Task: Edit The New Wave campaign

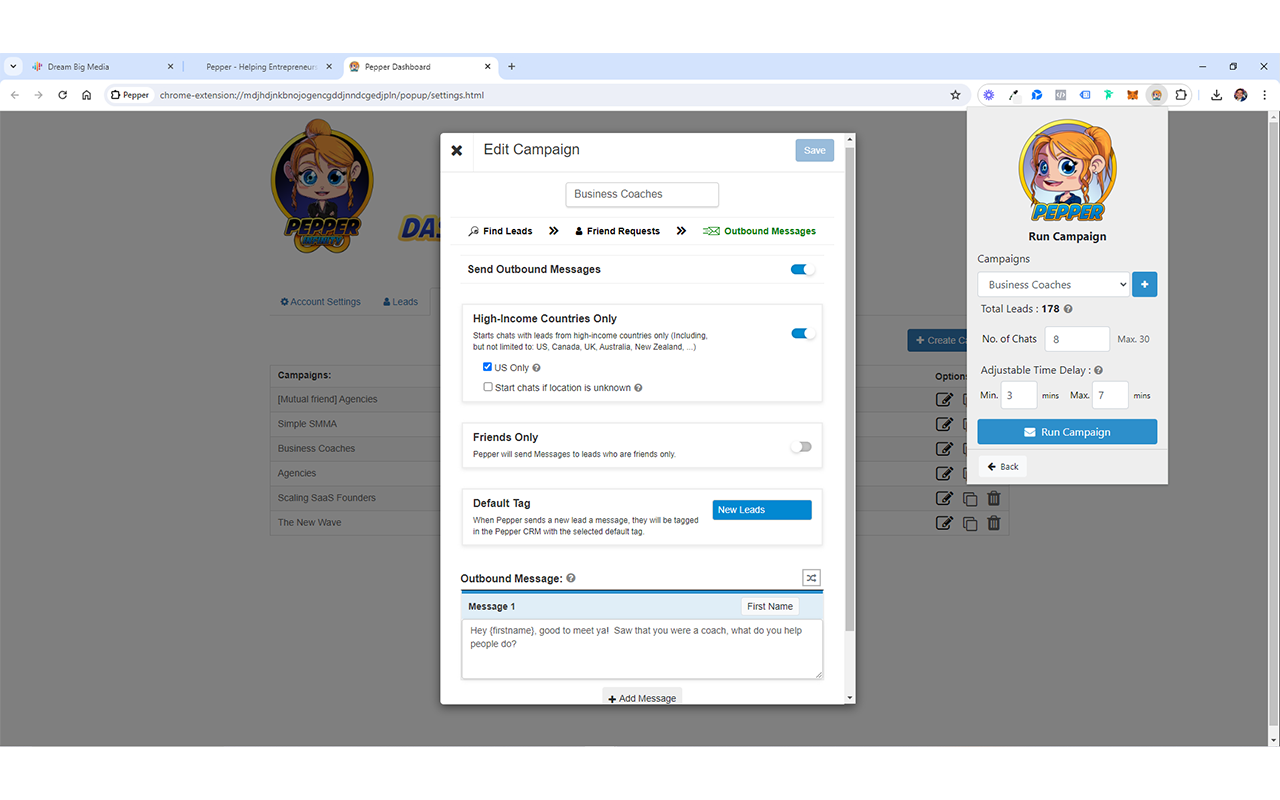Action: pyautogui.click(x=944, y=522)
